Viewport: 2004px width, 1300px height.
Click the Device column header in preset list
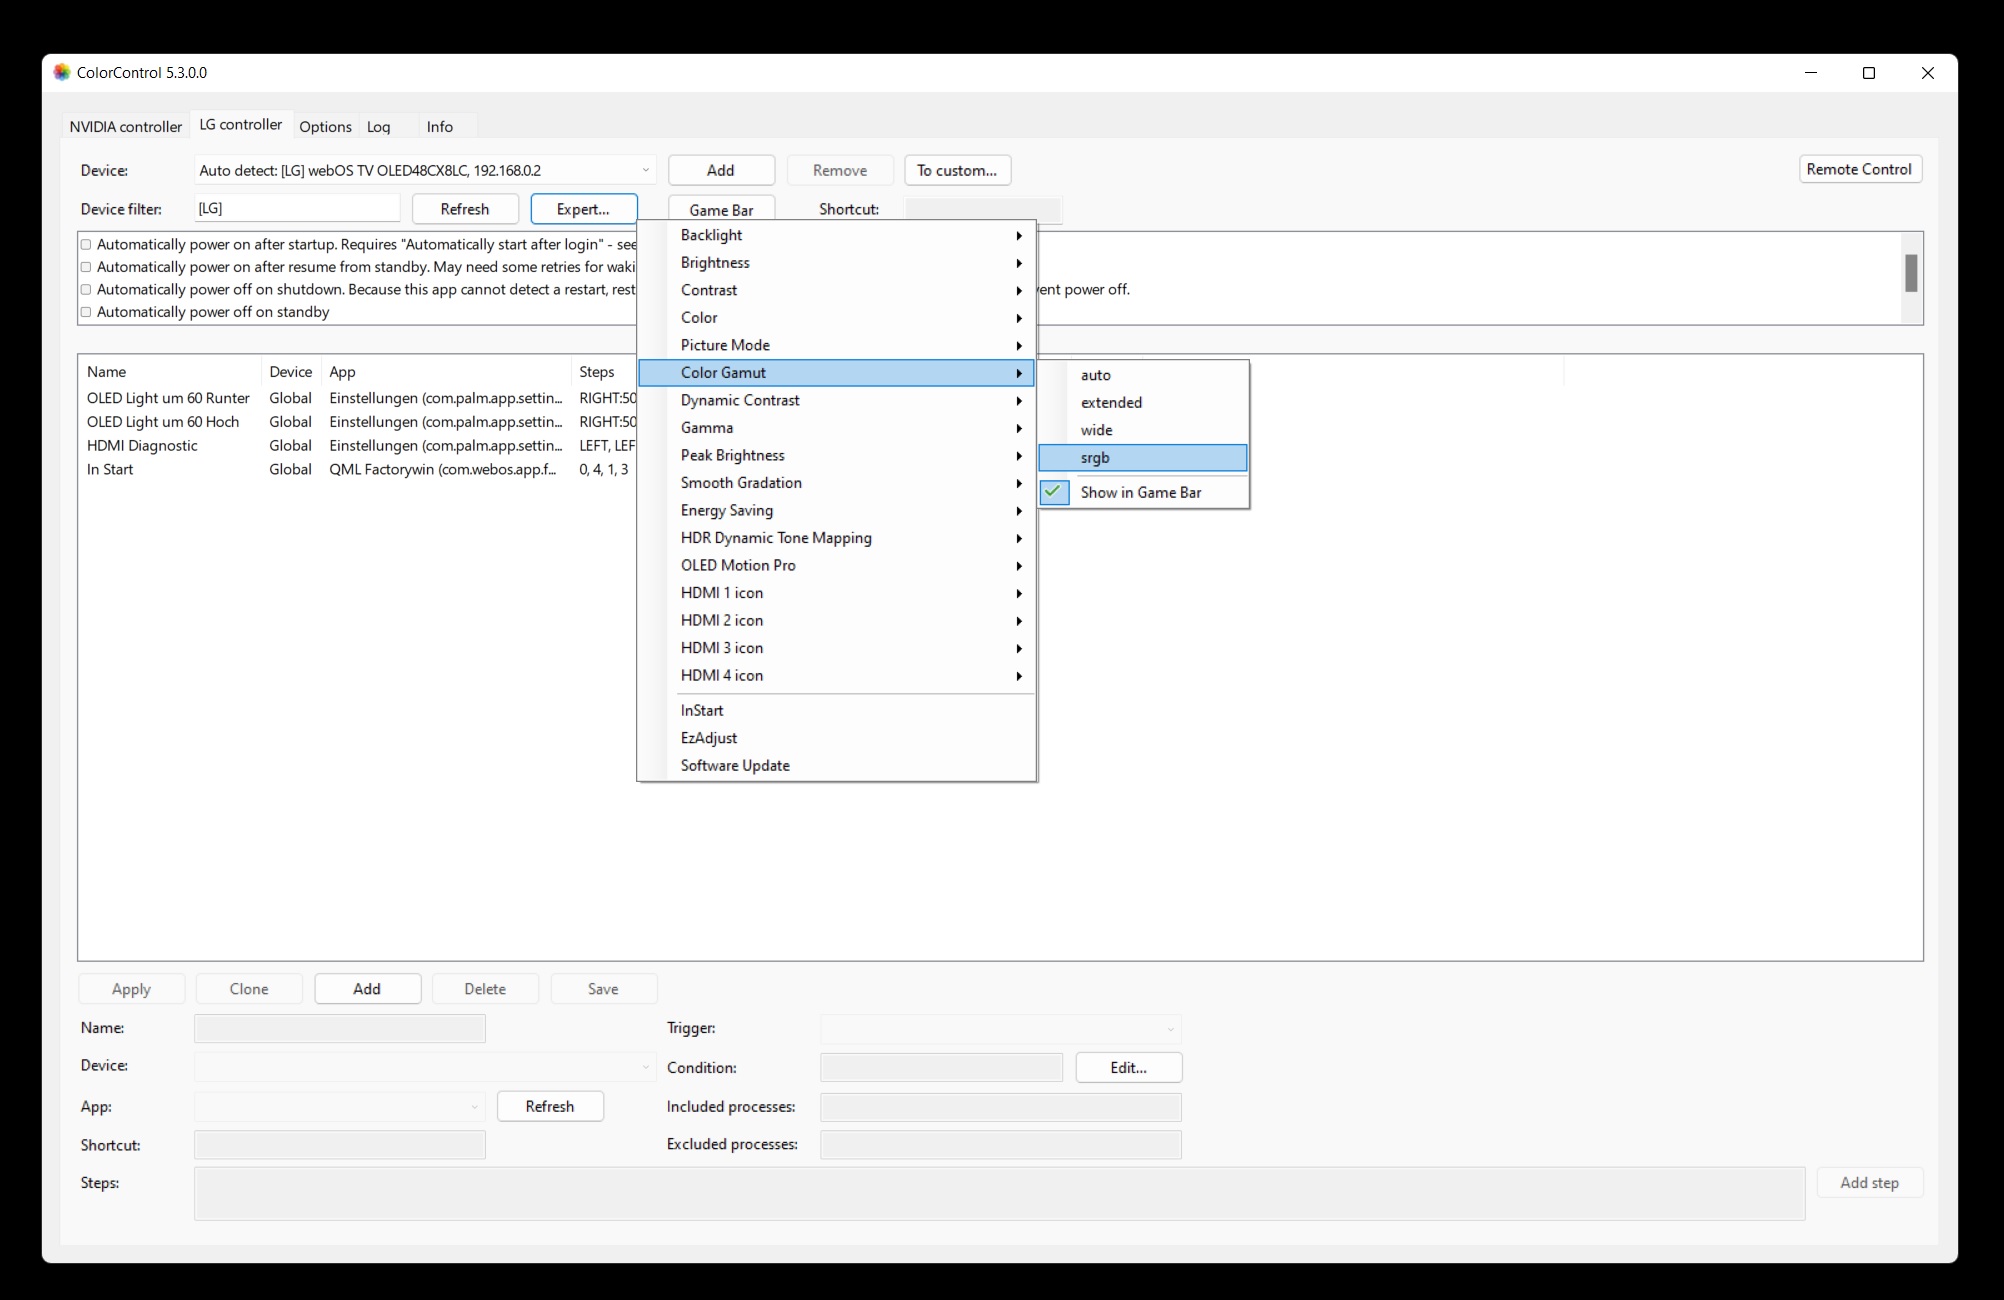coord(291,371)
